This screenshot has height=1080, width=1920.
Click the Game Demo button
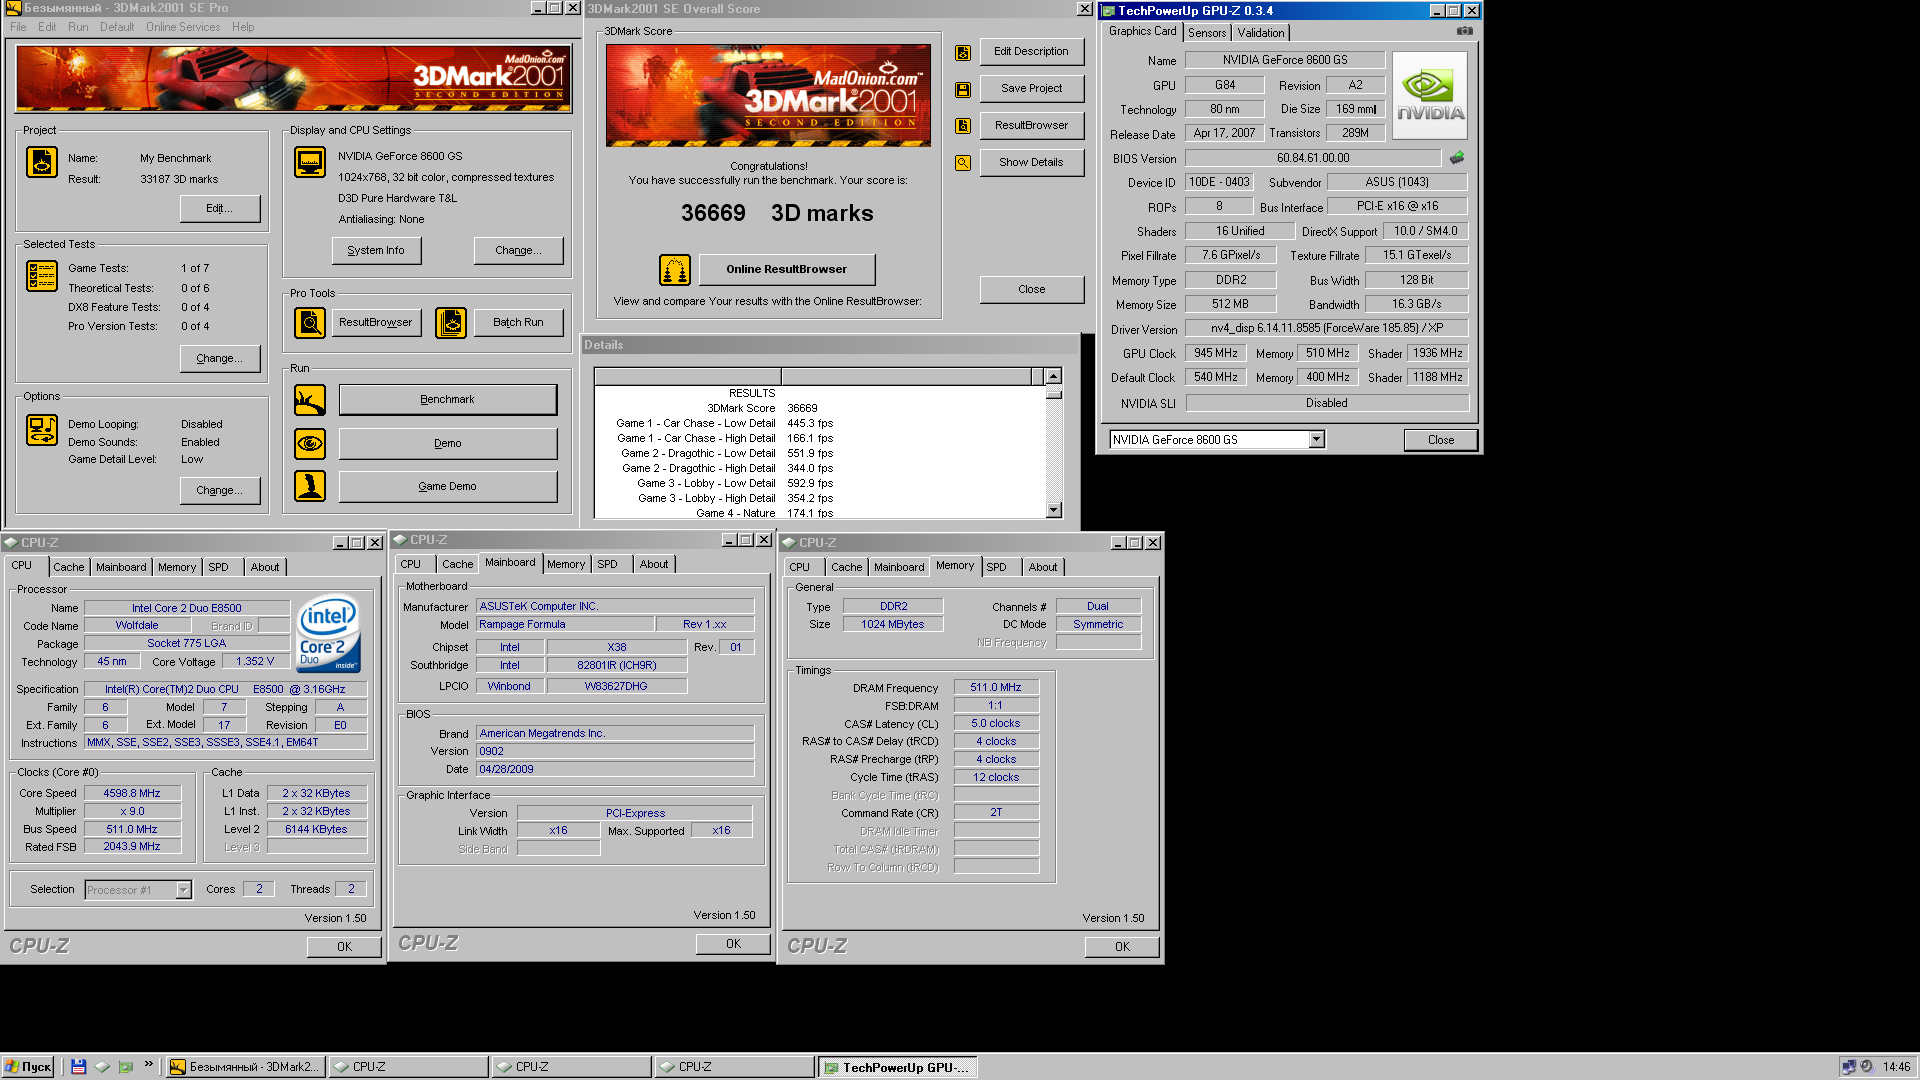447,486
